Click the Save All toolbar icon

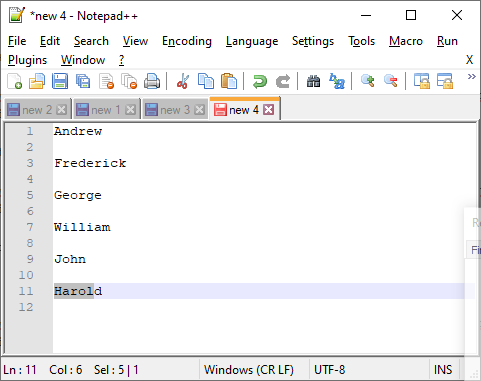coord(83,81)
